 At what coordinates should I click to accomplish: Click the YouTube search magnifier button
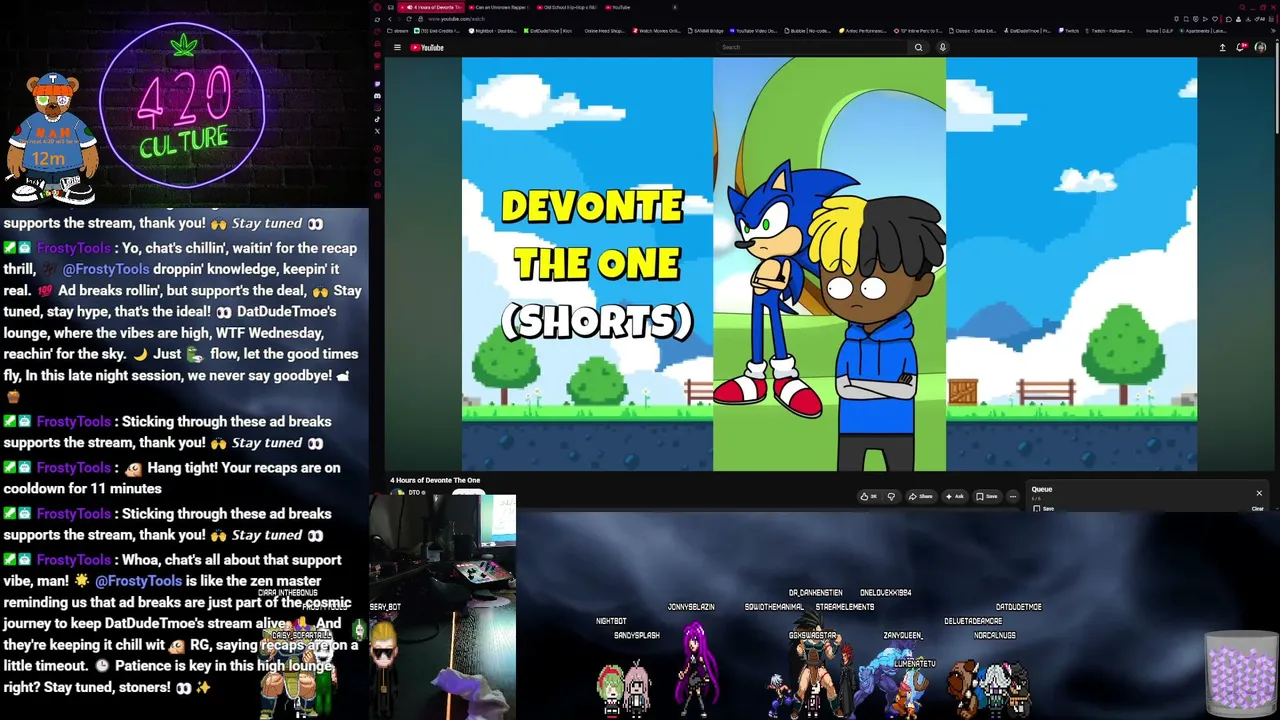click(918, 47)
